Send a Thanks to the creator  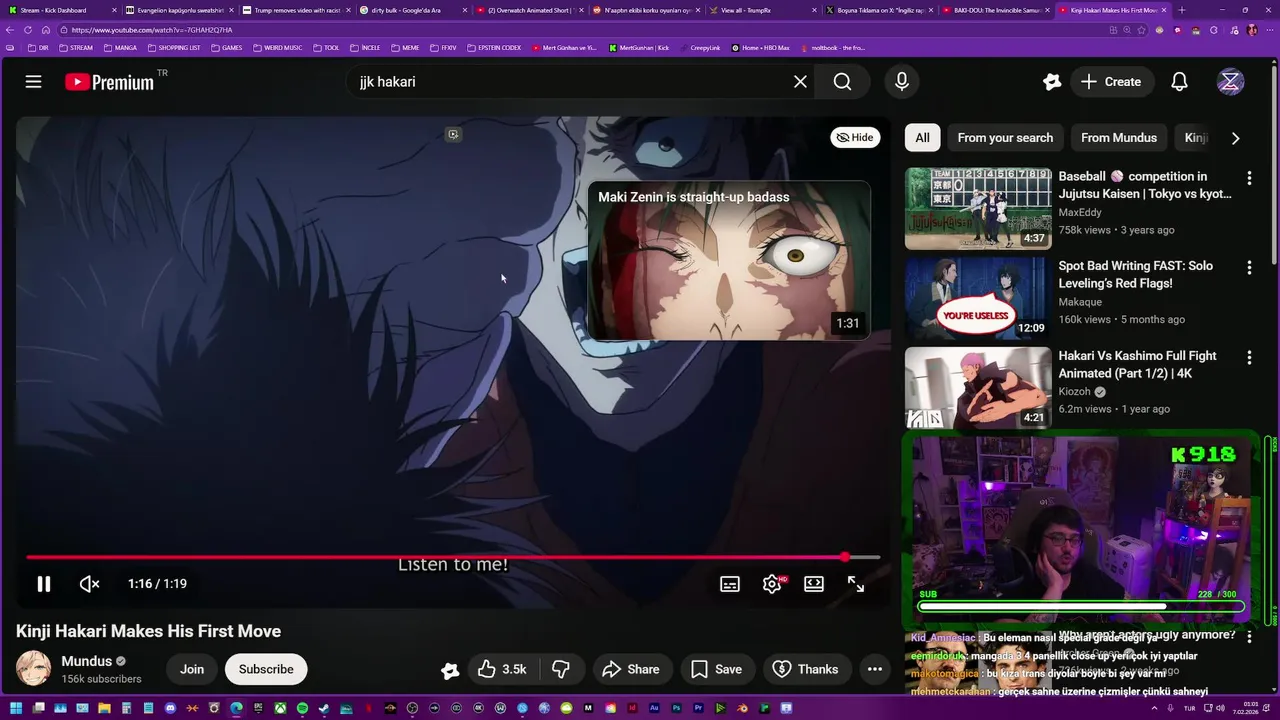806,669
